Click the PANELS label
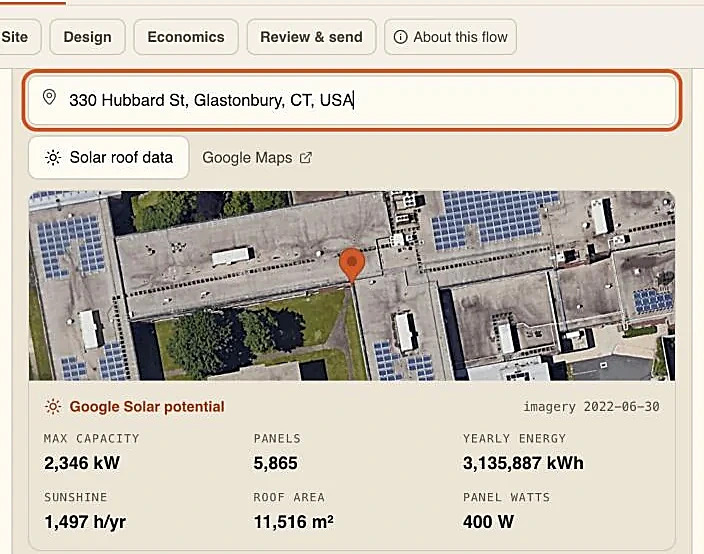 [x=277, y=438]
